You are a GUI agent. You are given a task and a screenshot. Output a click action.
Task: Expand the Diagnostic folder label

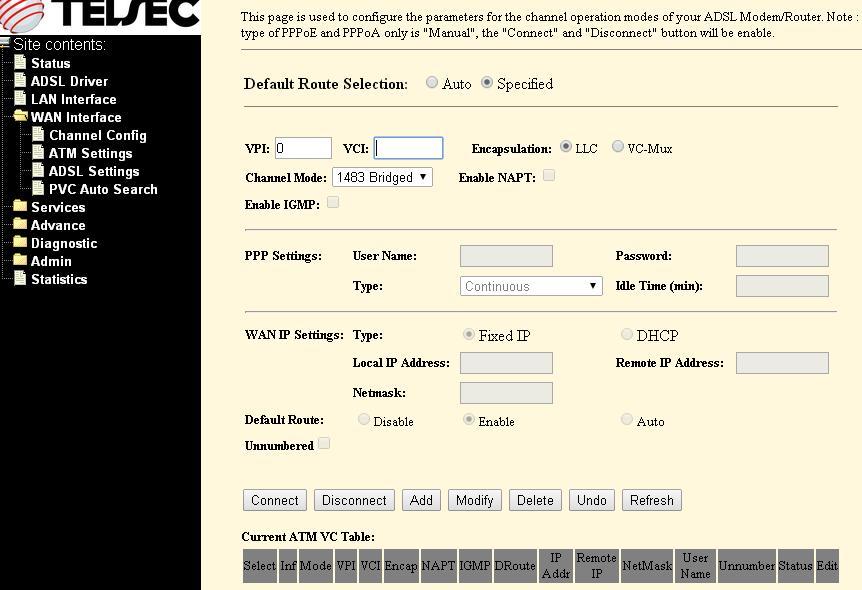pyautogui.click(x=64, y=244)
